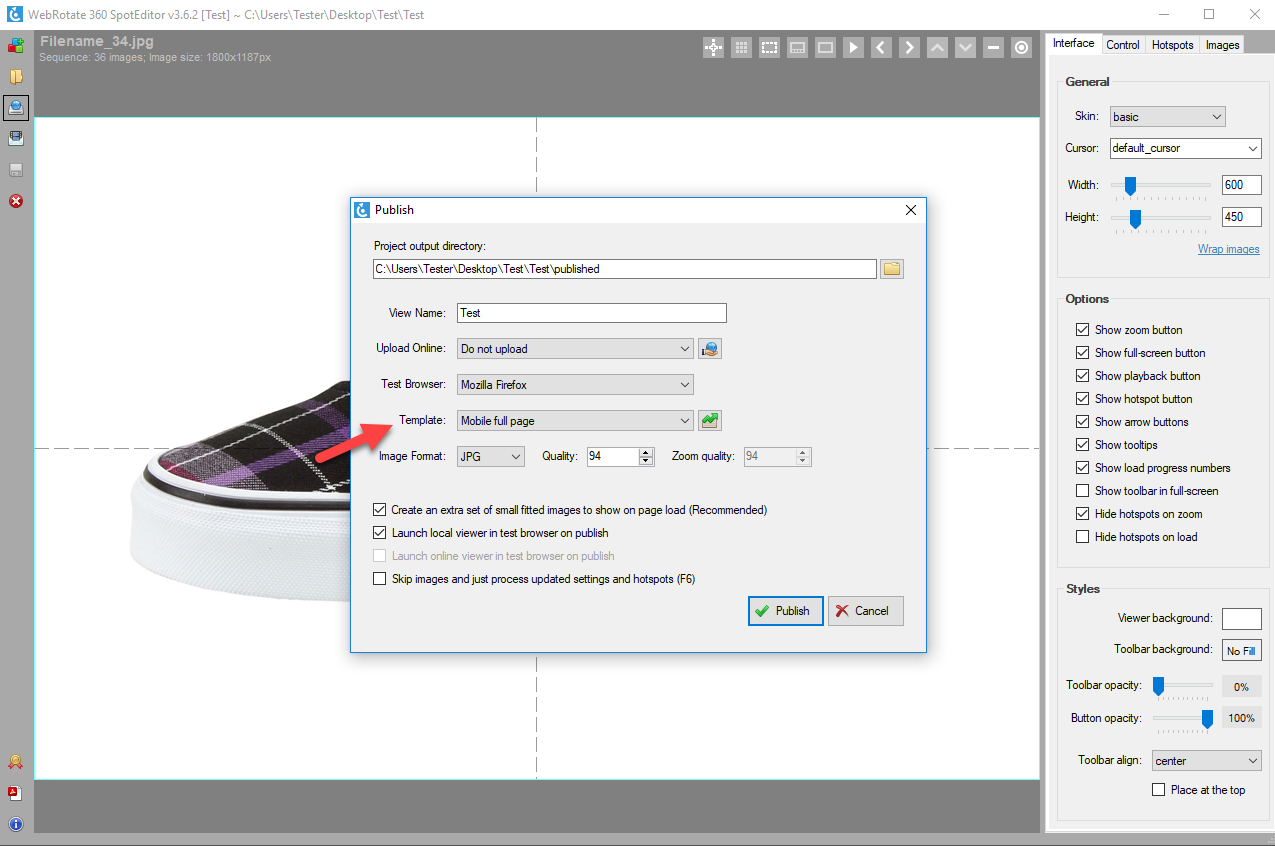Click the Cancel button in dialog

click(866, 611)
